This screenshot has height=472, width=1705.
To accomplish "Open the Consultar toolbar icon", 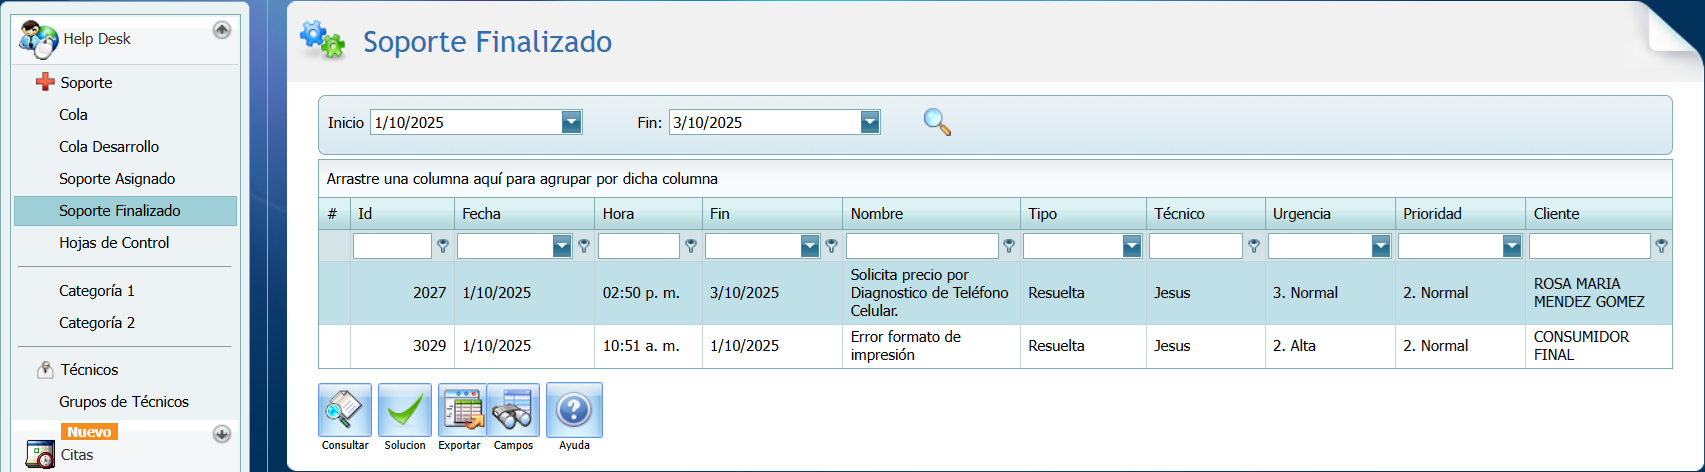I will pyautogui.click(x=345, y=410).
